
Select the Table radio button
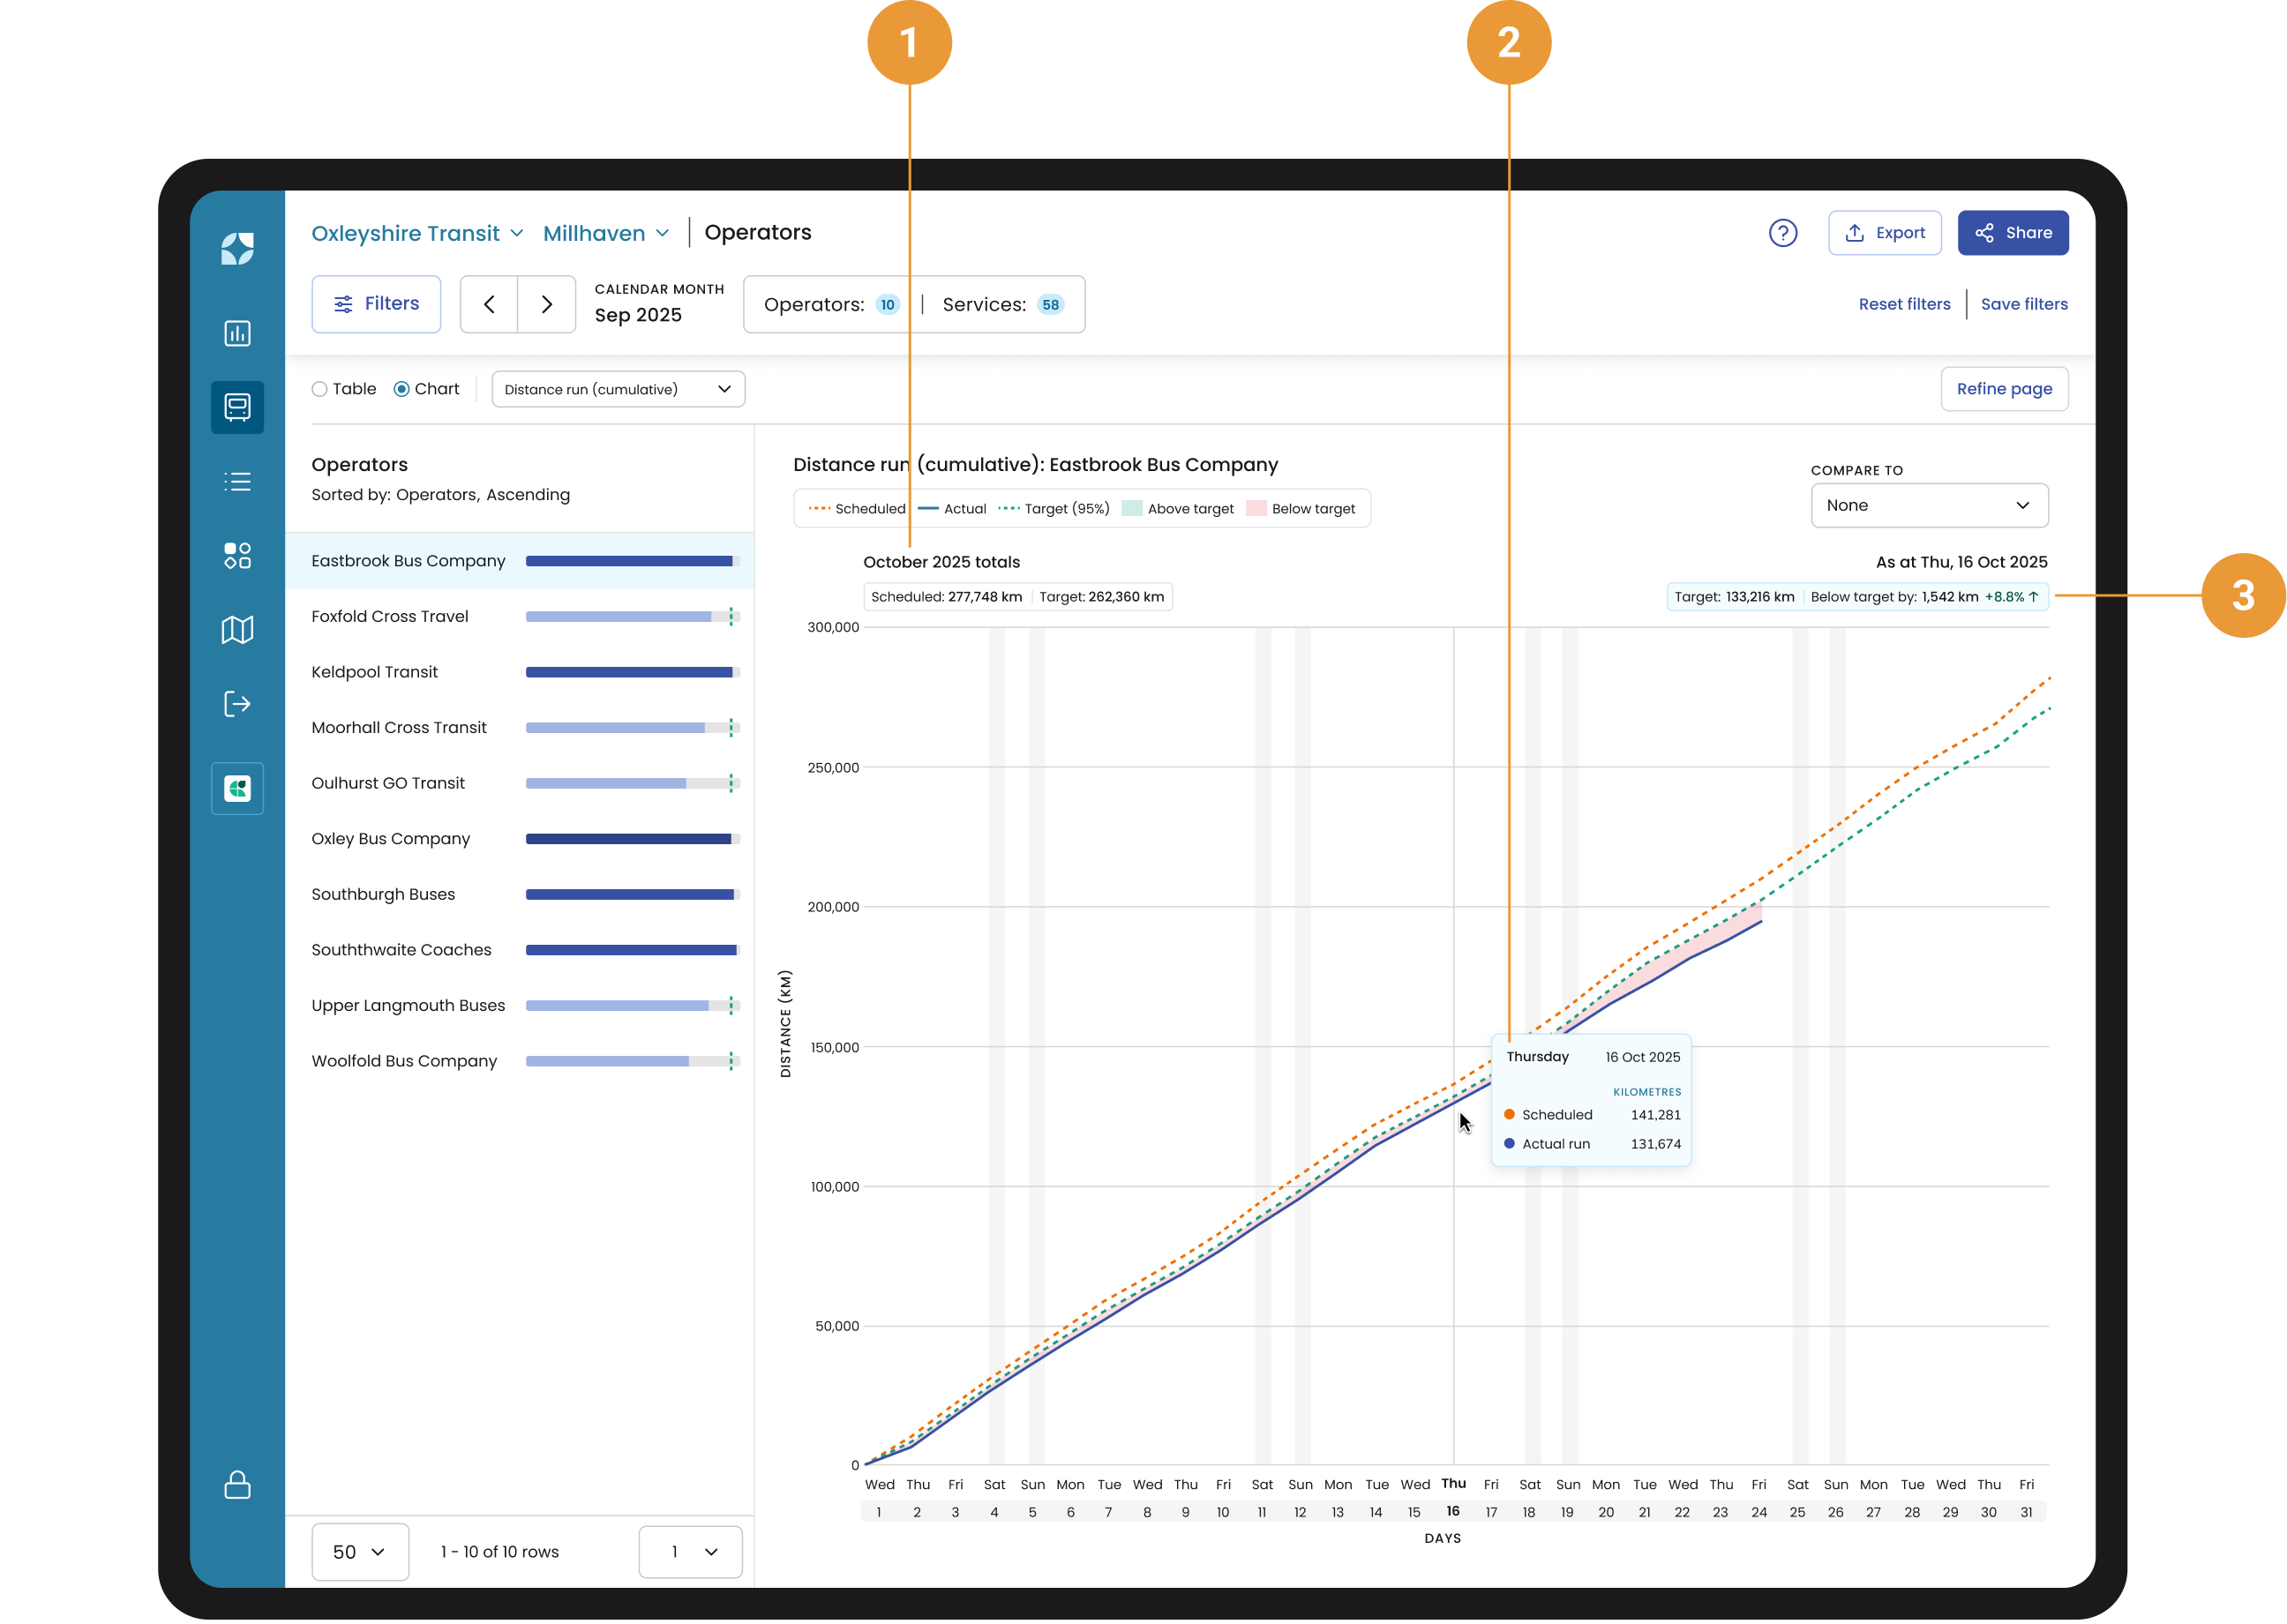320,389
